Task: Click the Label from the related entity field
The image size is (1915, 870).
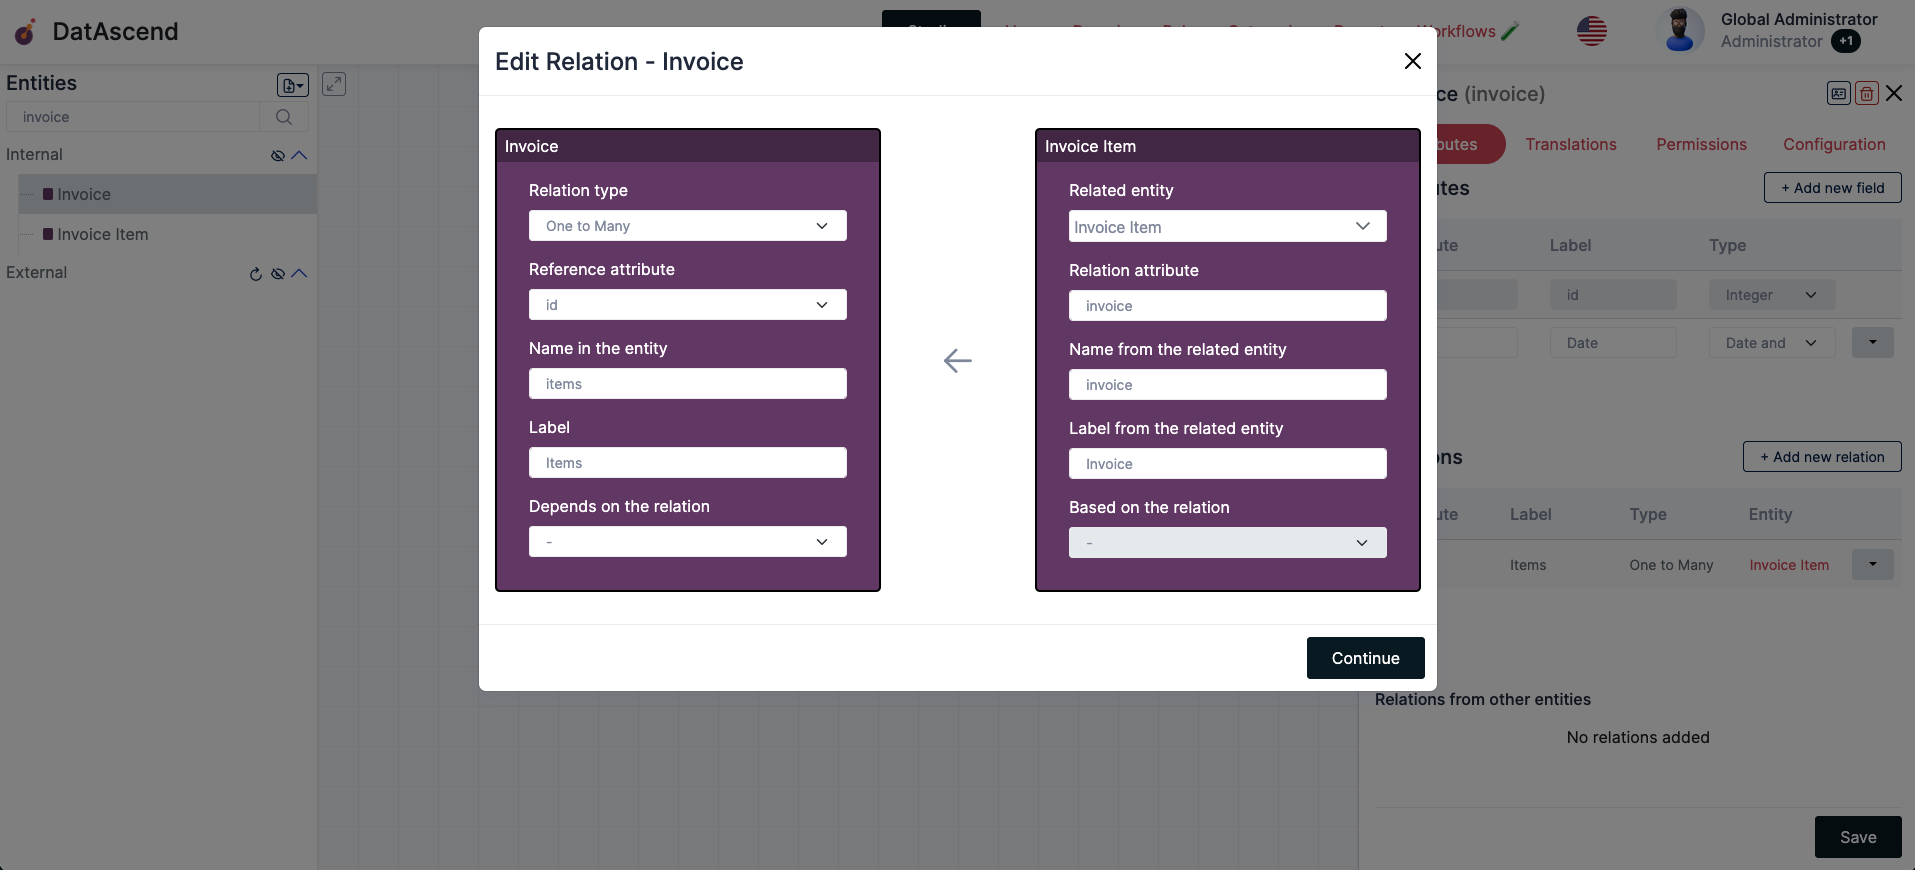Action: pyautogui.click(x=1227, y=464)
